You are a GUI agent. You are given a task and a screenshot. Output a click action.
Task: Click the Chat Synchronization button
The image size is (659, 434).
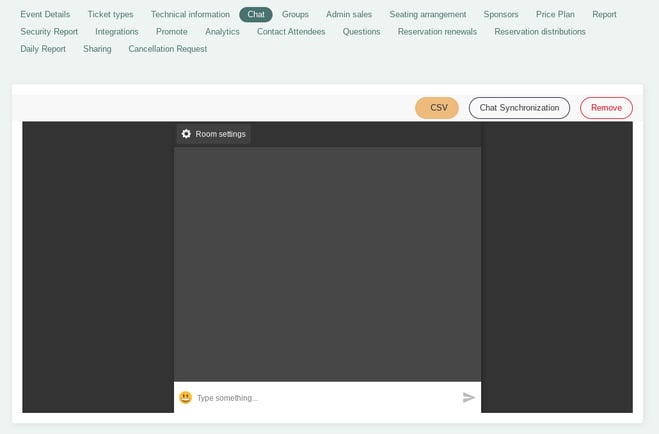pyautogui.click(x=519, y=108)
